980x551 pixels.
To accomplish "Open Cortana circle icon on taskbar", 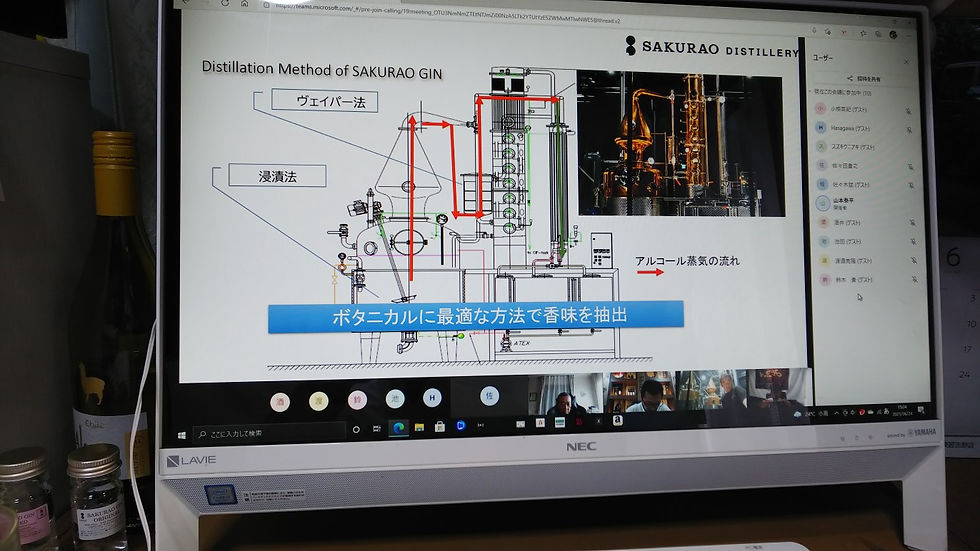I will (356, 429).
